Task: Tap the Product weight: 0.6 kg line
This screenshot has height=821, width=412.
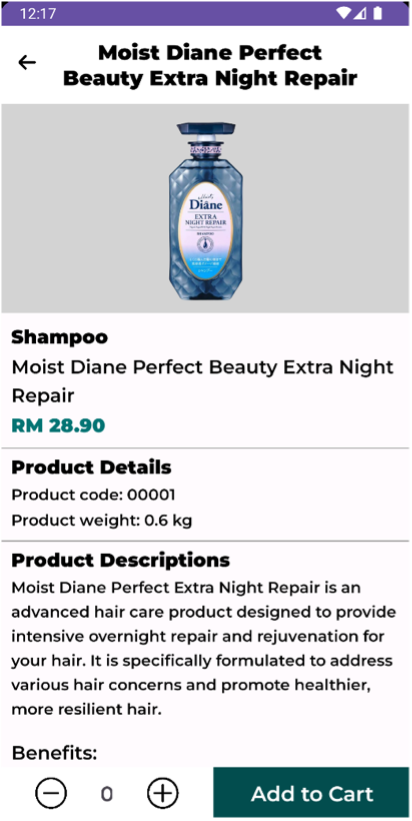Action: point(102,520)
